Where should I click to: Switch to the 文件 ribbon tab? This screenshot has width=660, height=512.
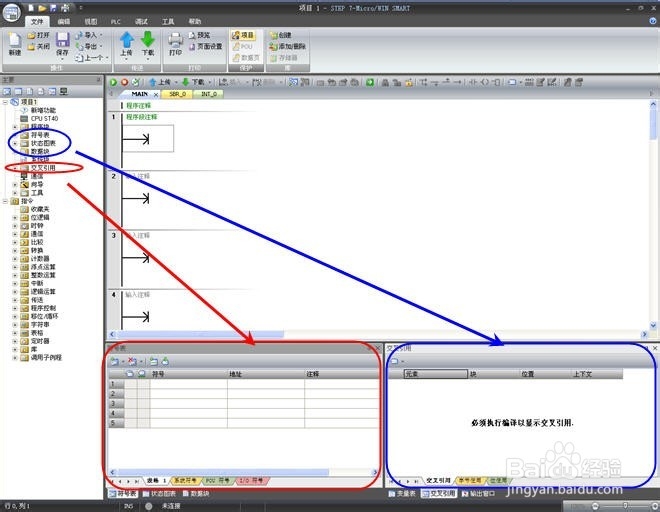(x=37, y=21)
